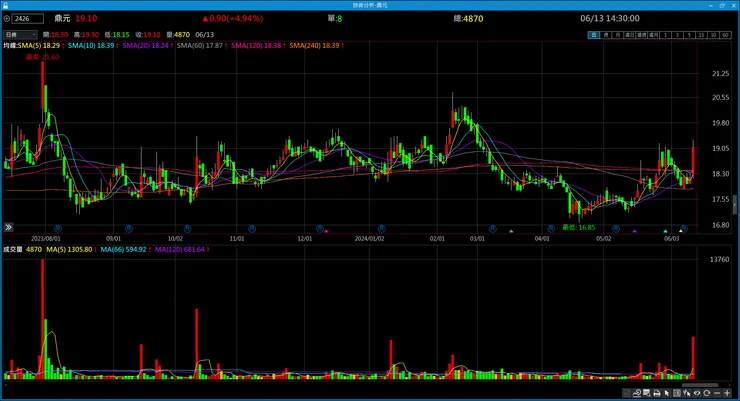
Task: Click the horizontal scrollbar thumb under volume chart
Action: click(700, 385)
